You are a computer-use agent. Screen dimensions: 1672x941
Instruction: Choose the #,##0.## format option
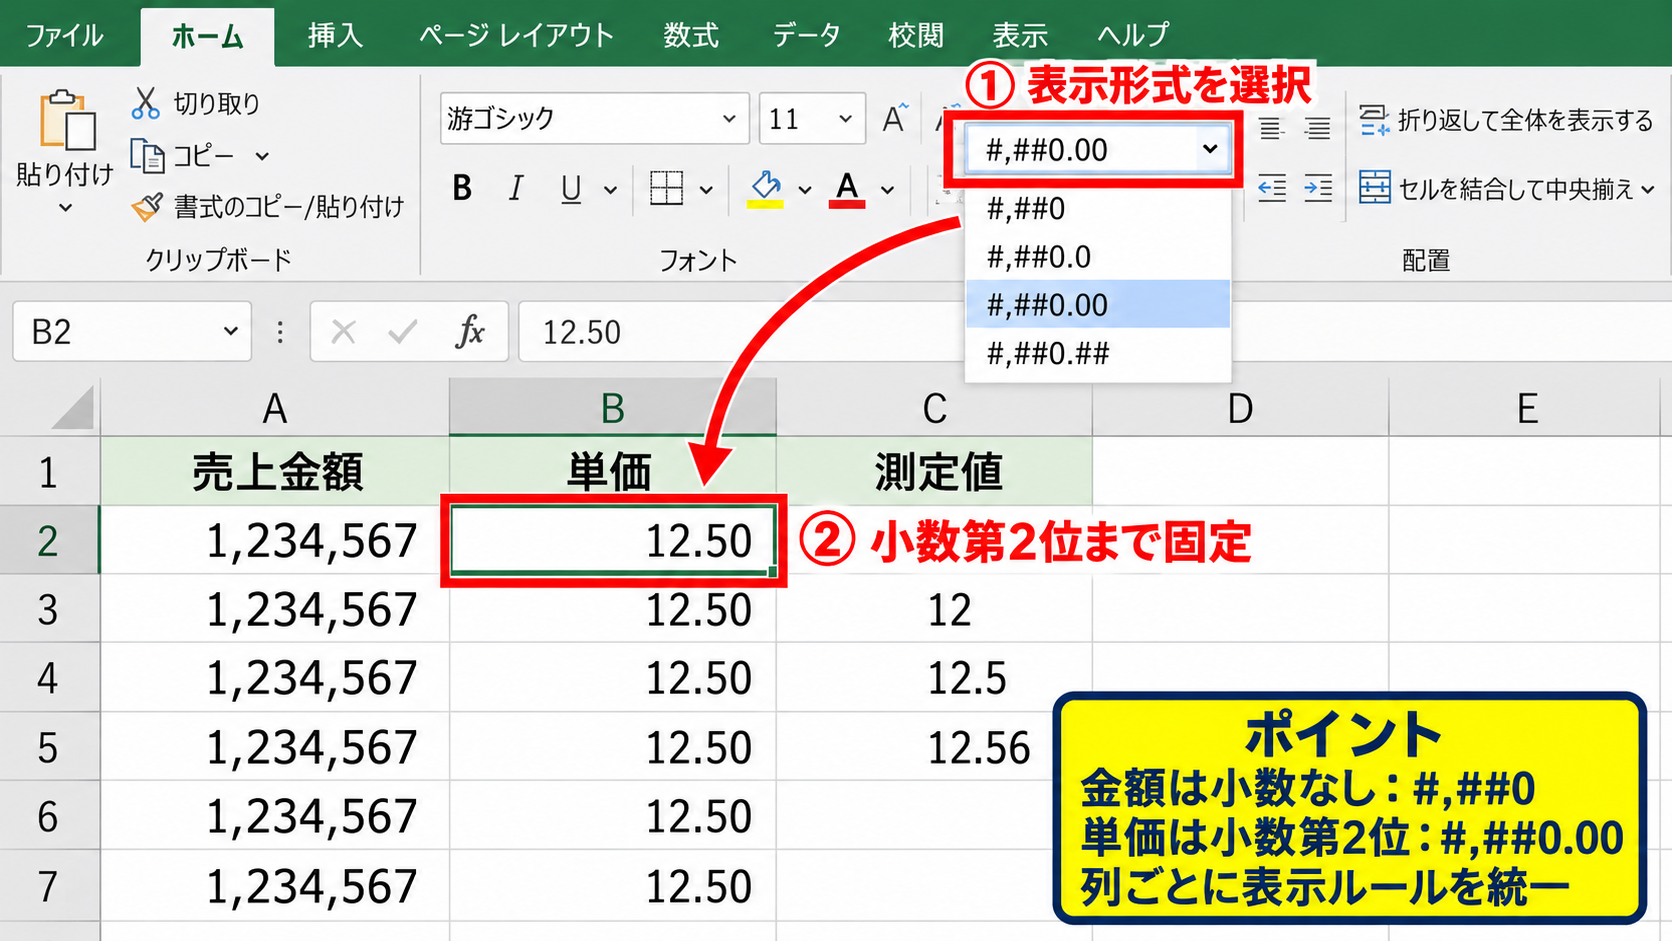point(1097,353)
